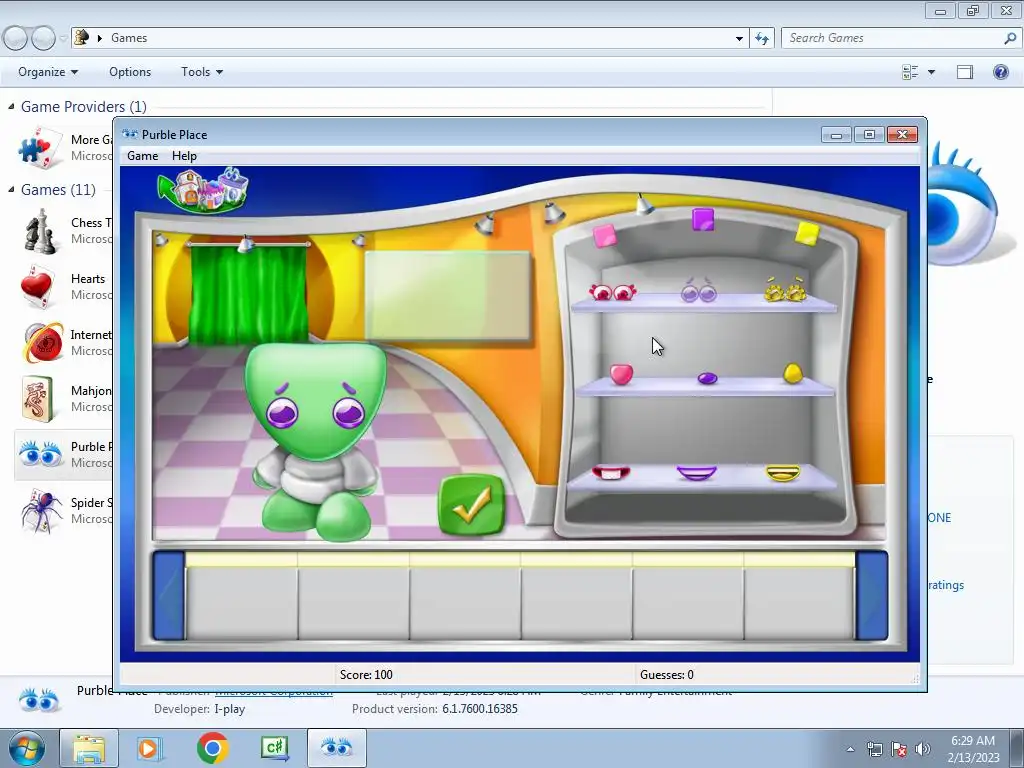1024x768 pixels.
Task: Click Options in the Games toolbar
Action: (x=130, y=72)
